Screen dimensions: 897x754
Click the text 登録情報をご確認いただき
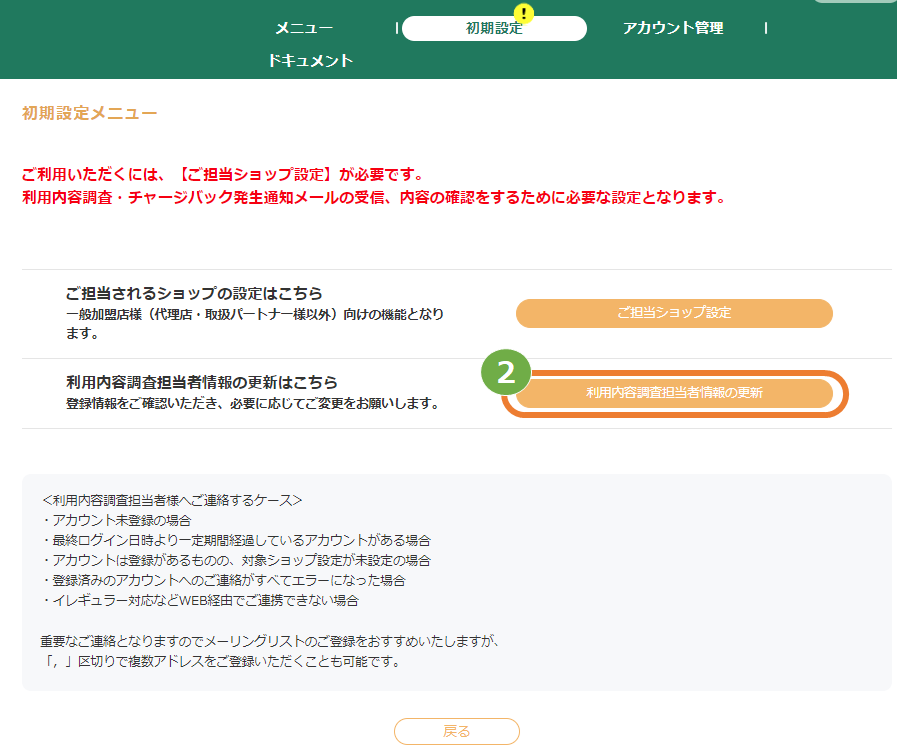143,403
